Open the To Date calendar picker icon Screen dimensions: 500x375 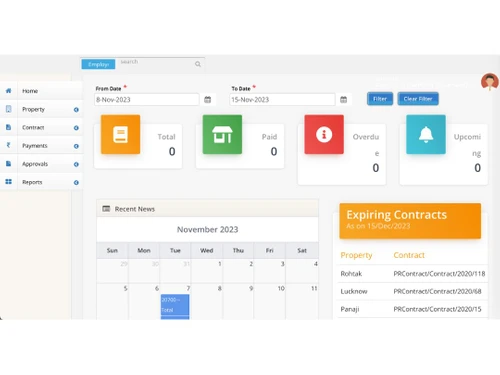coord(343,99)
